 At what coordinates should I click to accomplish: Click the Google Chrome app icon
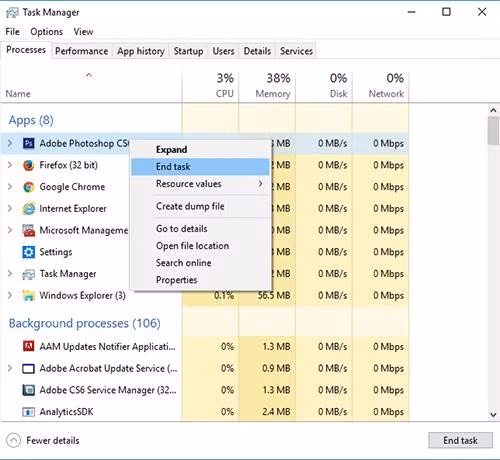(28, 187)
